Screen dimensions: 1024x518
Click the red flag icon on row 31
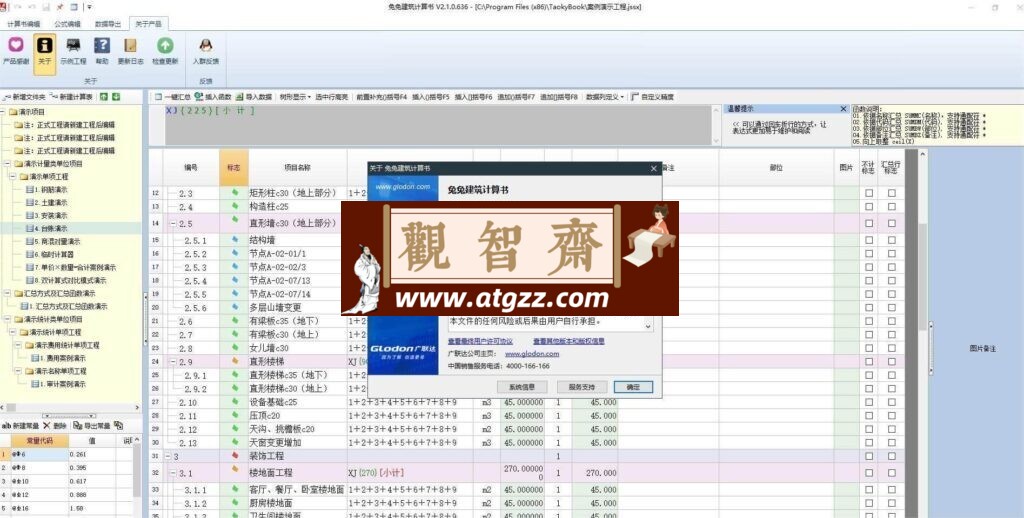pos(235,455)
